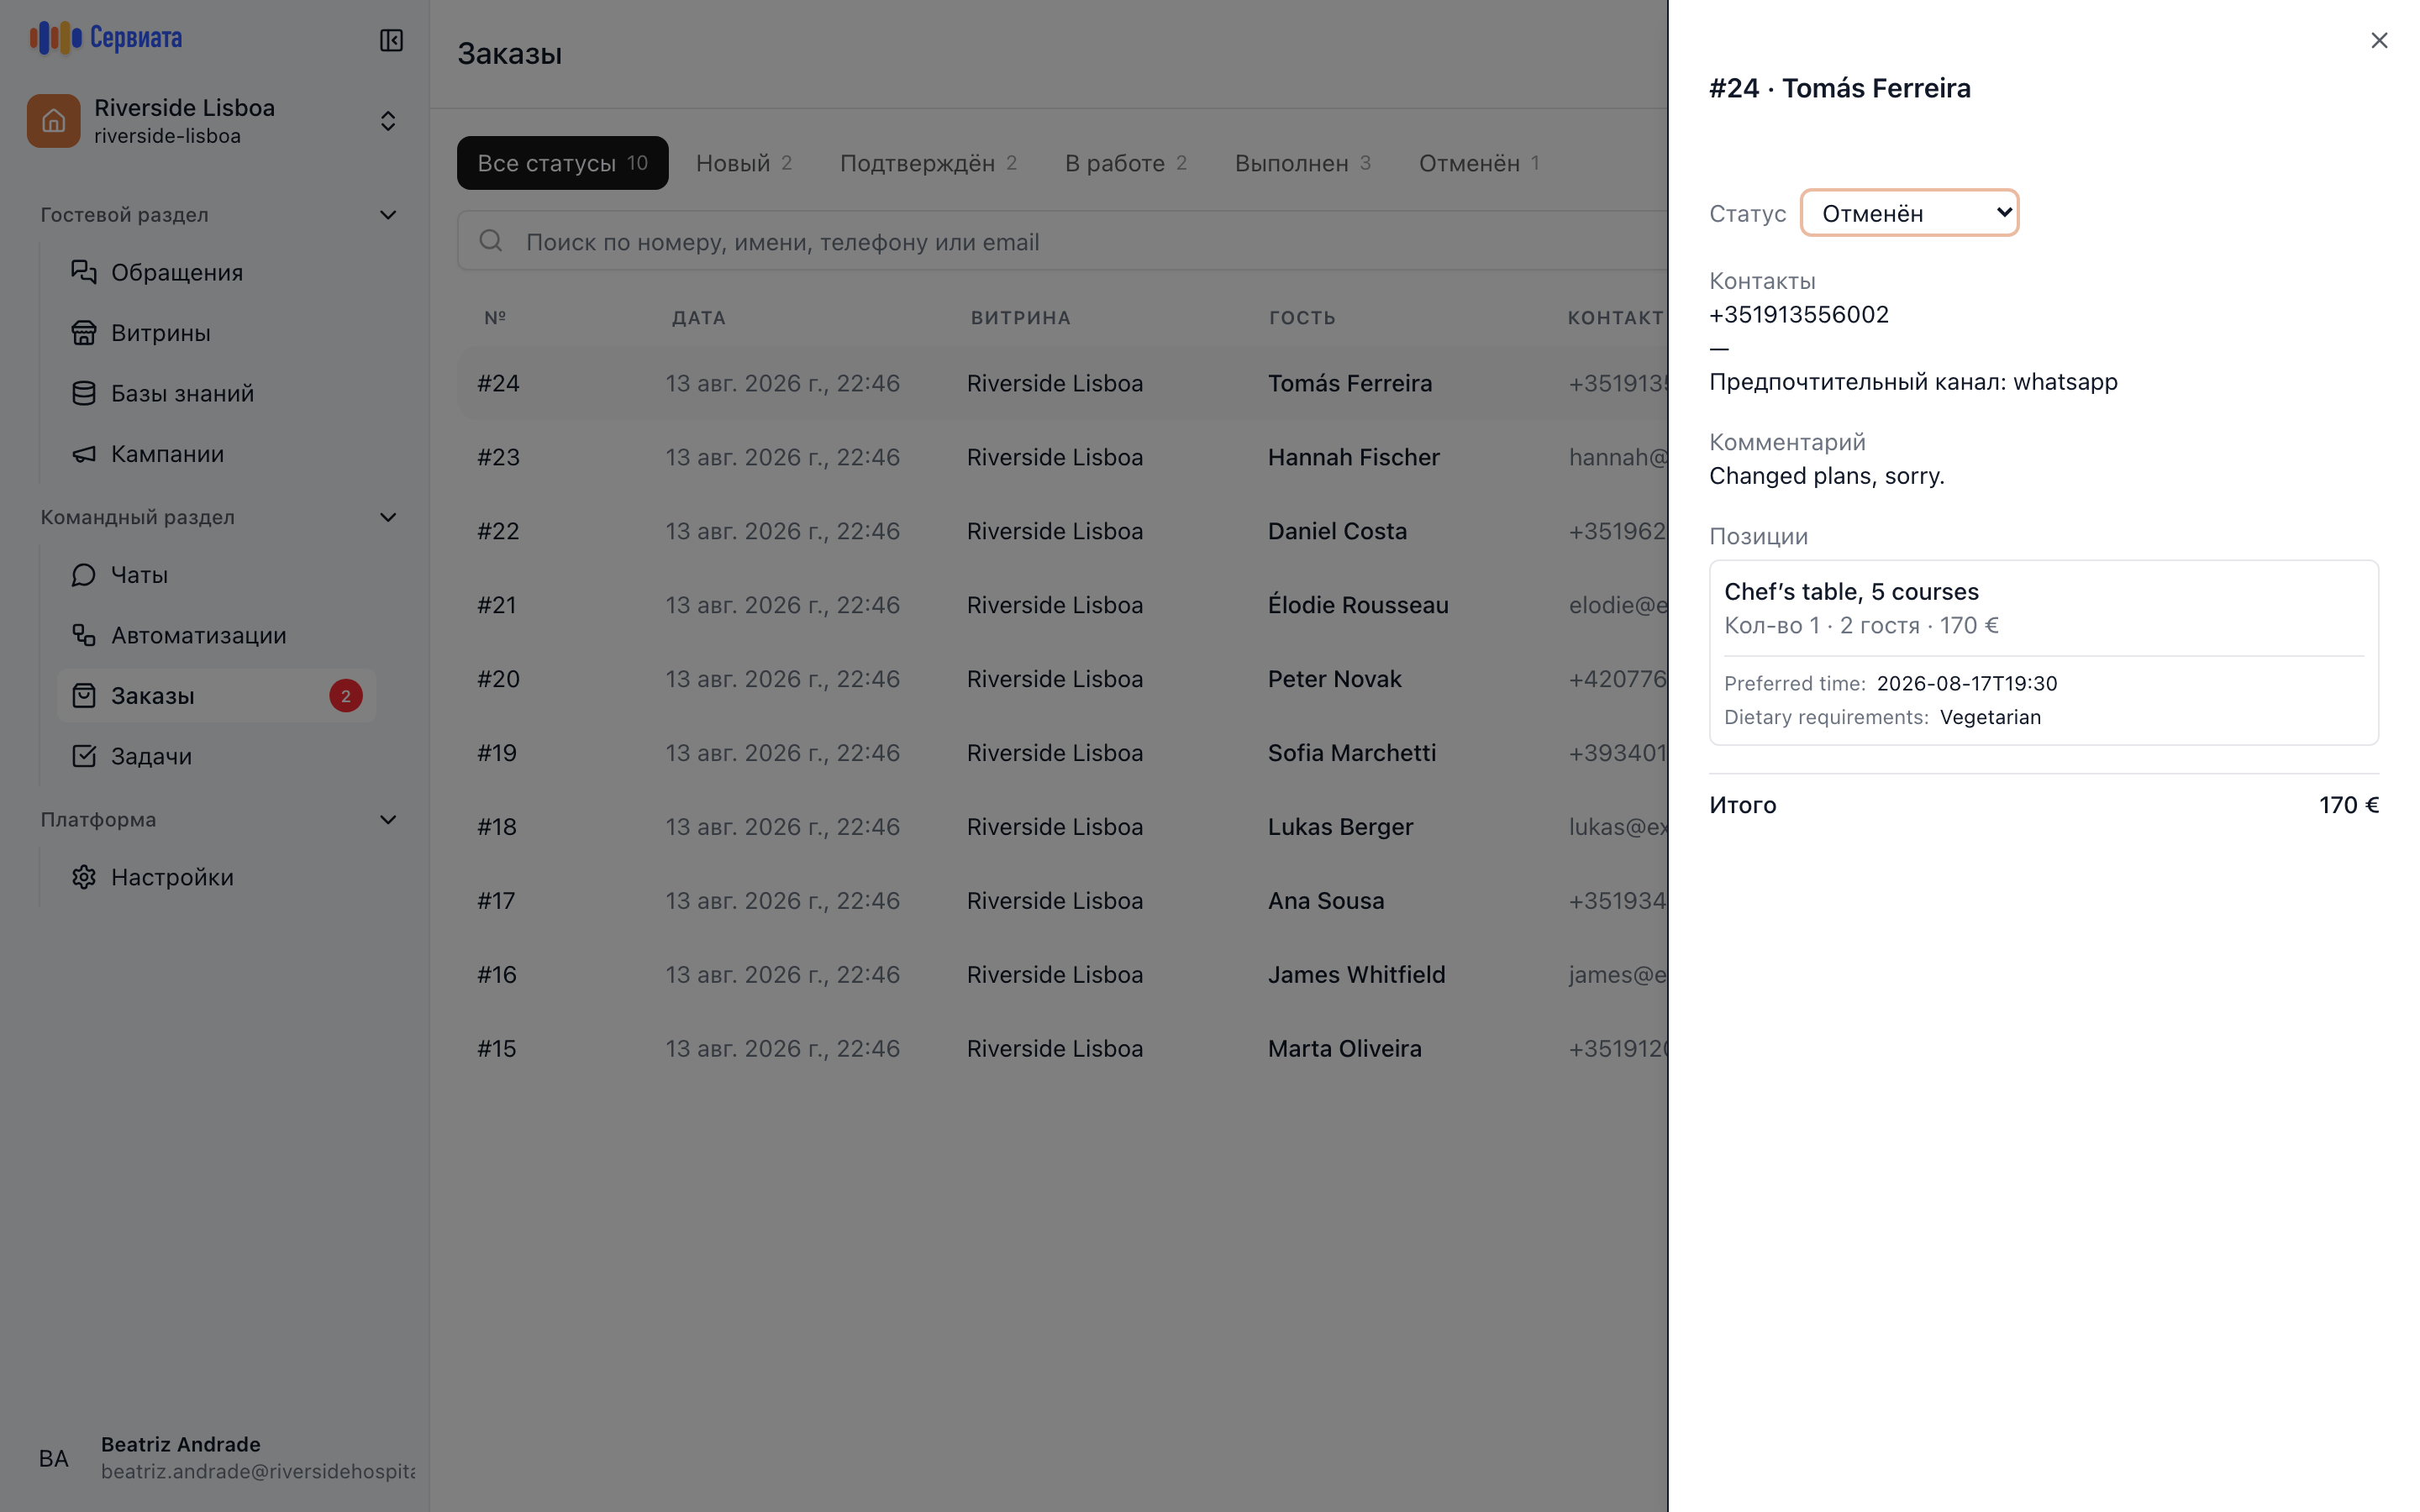Open the Автоматизации workflow icon
This screenshot has width=2420, height=1512.
coord(84,635)
